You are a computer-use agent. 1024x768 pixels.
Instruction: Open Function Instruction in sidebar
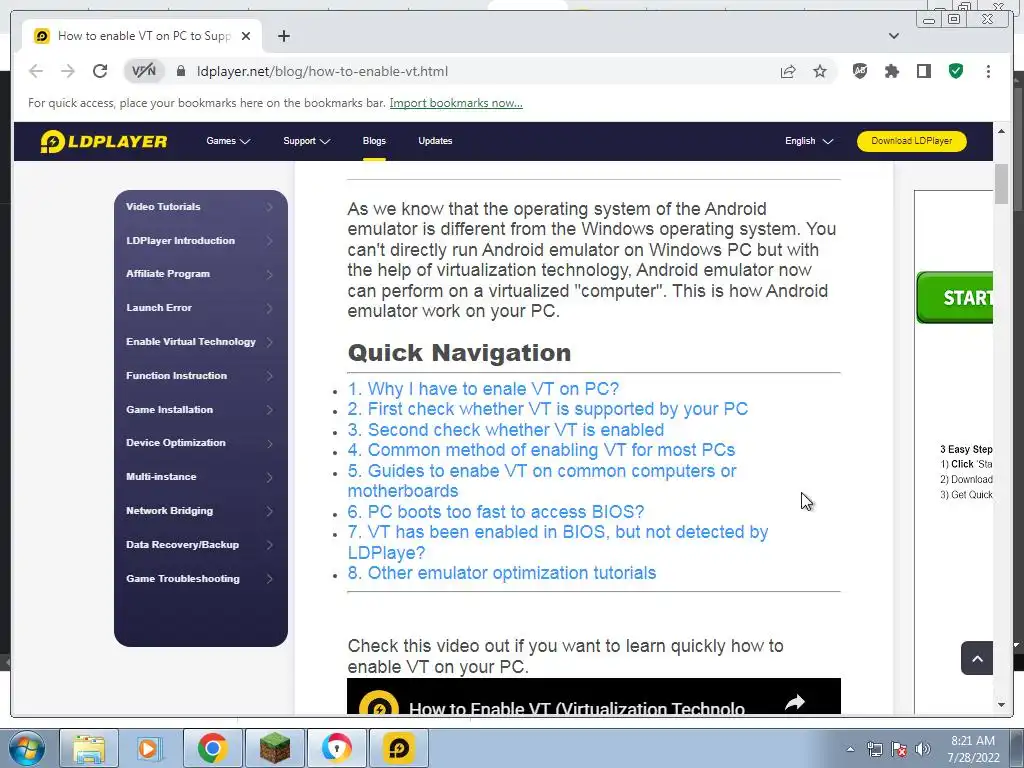[x=200, y=376]
